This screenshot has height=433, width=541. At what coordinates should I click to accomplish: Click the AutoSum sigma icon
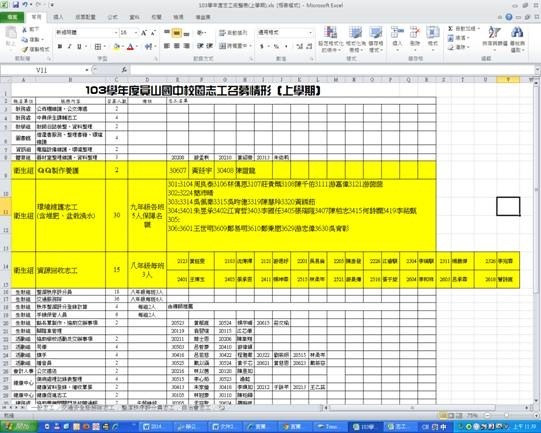tap(451, 29)
